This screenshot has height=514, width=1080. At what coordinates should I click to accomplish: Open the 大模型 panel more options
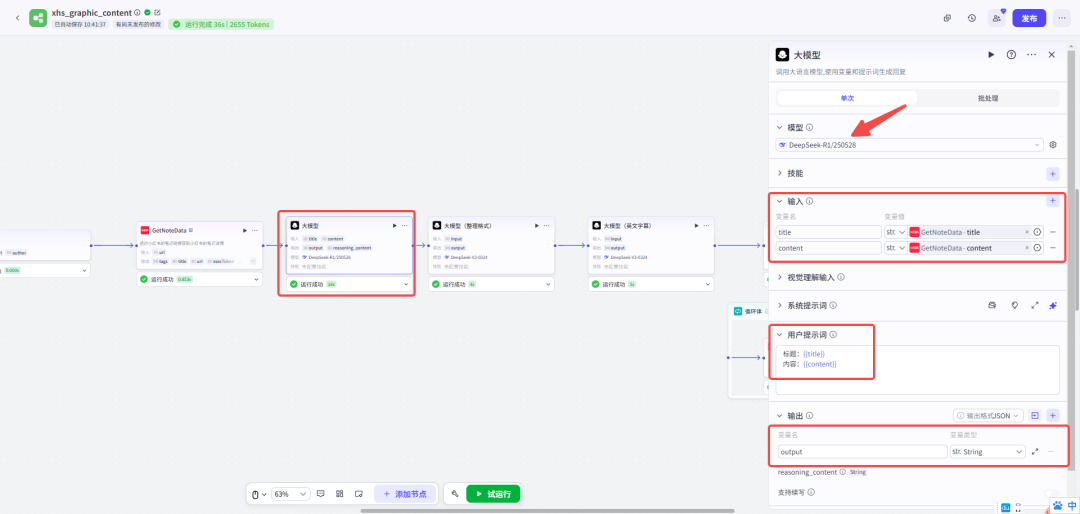point(1031,54)
